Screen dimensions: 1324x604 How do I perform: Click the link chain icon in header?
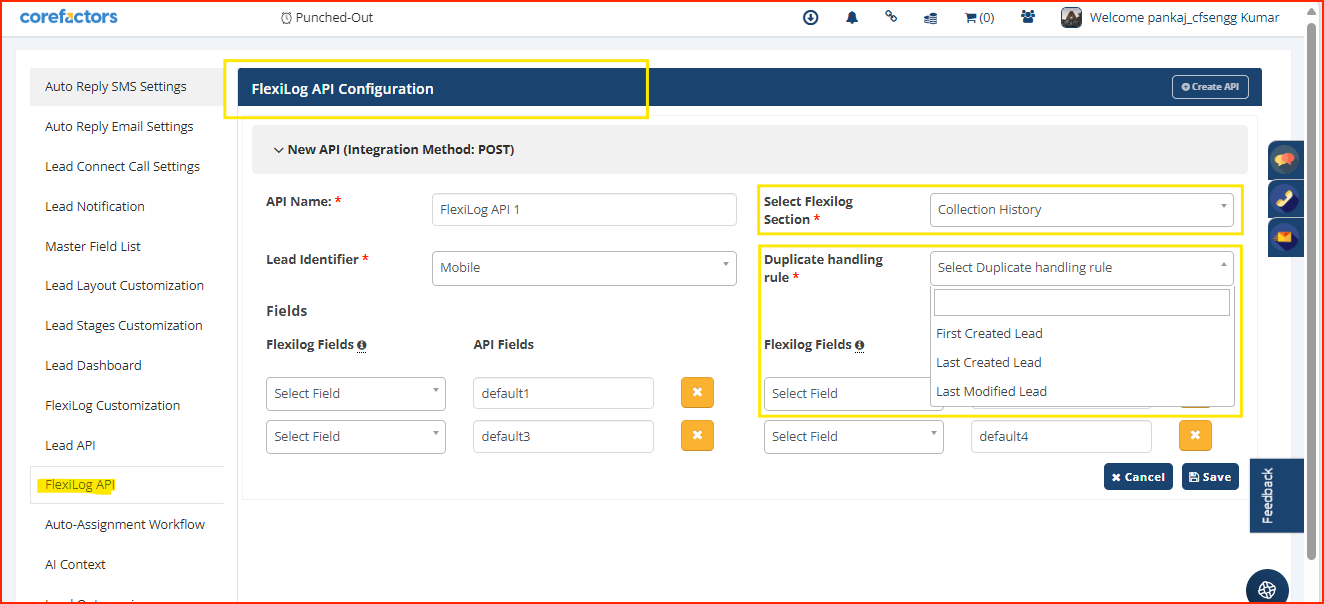(x=891, y=17)
